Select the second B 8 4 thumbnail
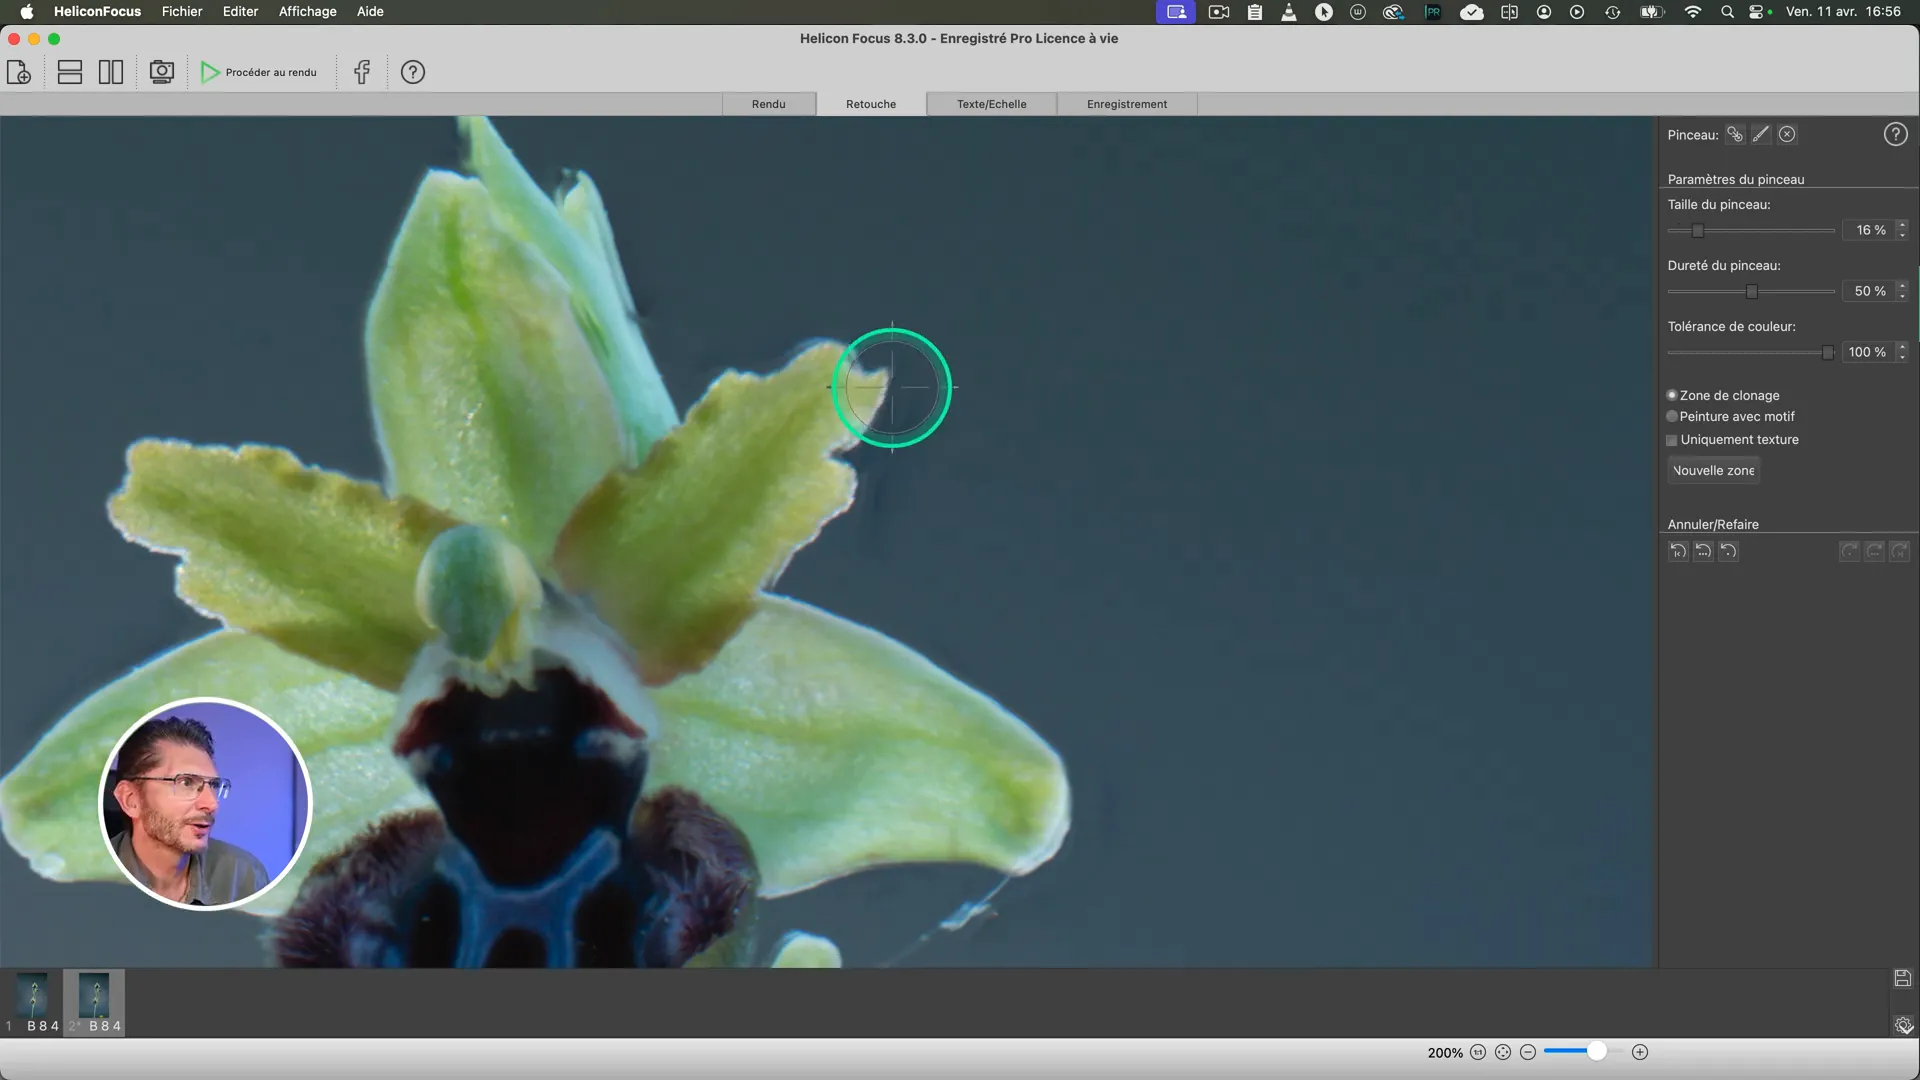The width and height of the screenshot is (1920, 1080). (94, 1002)
